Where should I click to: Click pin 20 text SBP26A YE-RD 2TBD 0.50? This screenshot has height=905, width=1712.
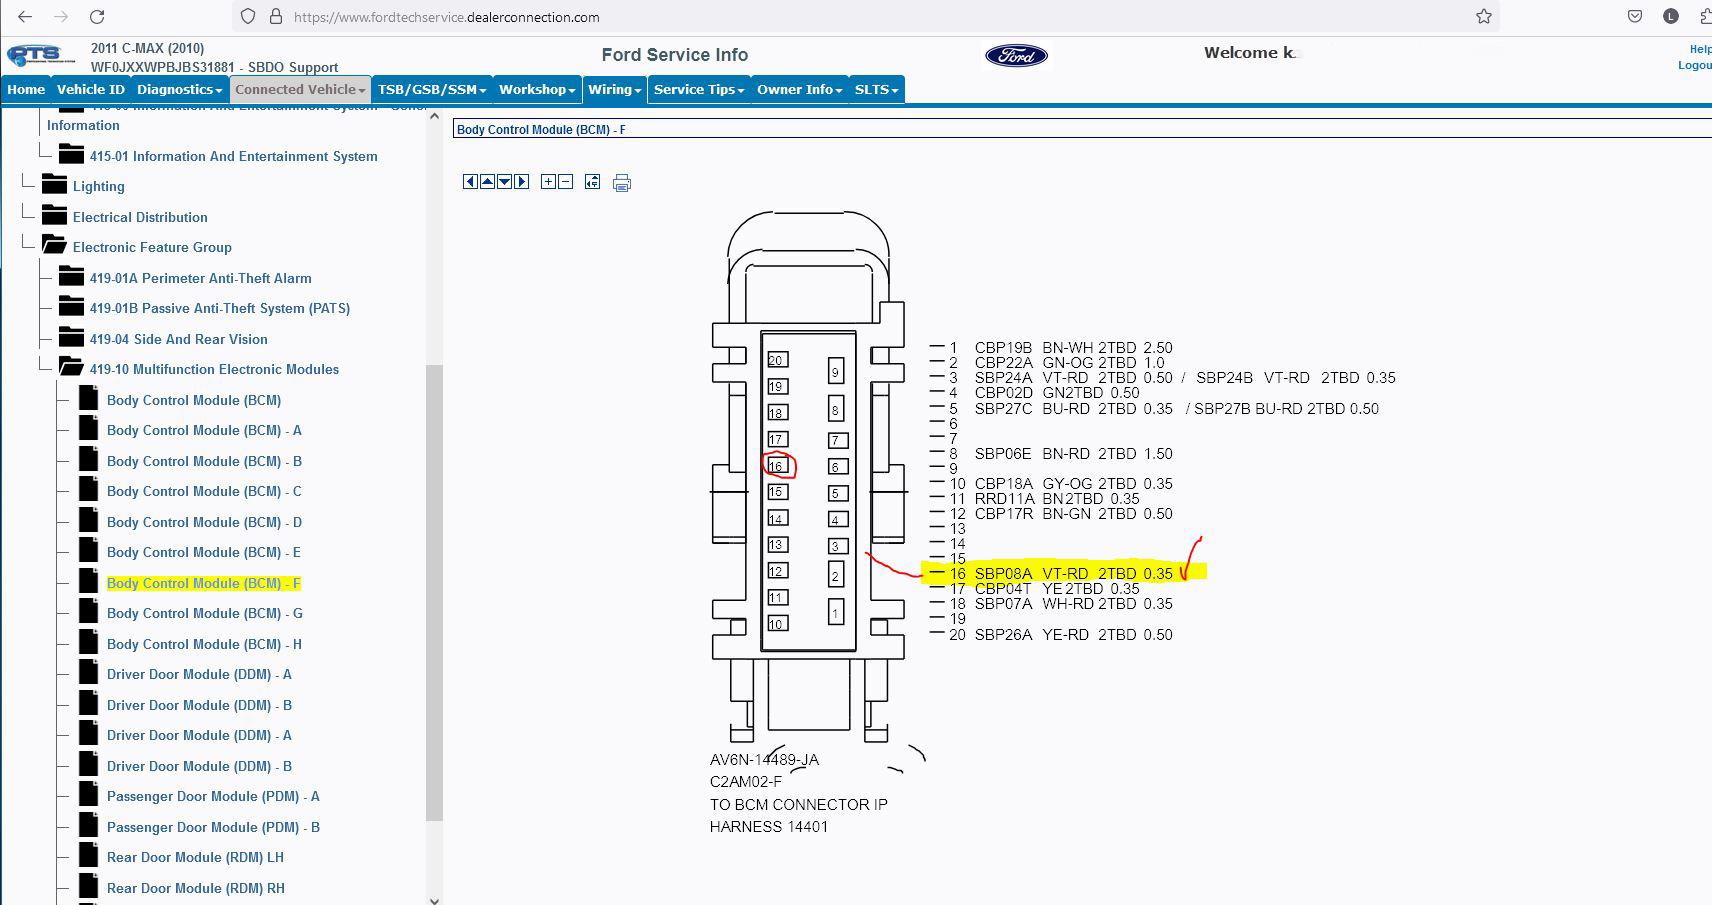pyautogui.click(x=1074, y=635)
